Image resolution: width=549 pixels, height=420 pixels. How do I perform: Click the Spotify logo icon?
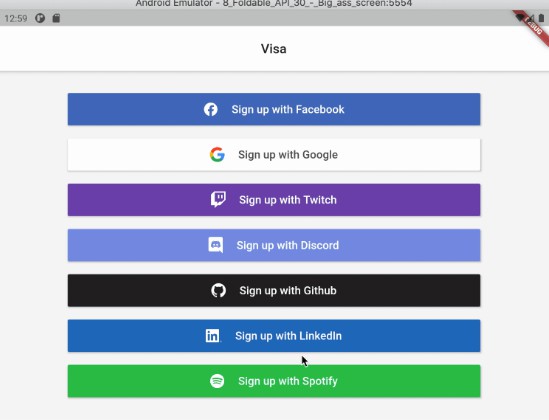(217, 381)
